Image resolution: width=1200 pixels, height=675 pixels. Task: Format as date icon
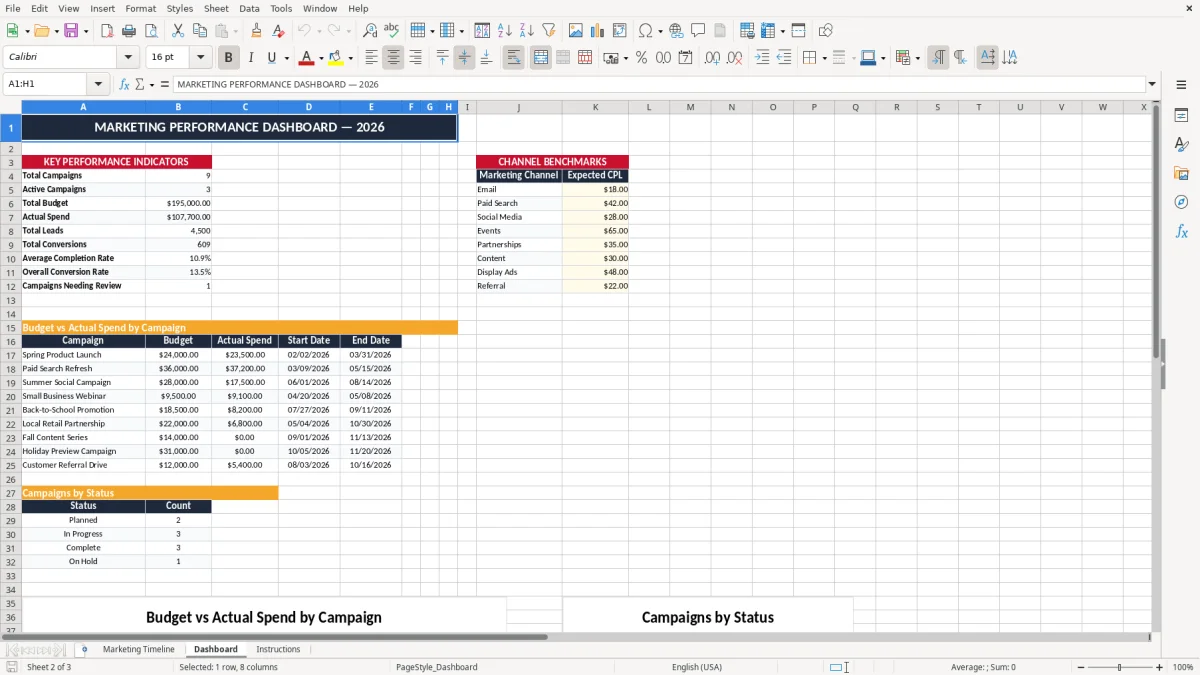[x=685, y=58]
